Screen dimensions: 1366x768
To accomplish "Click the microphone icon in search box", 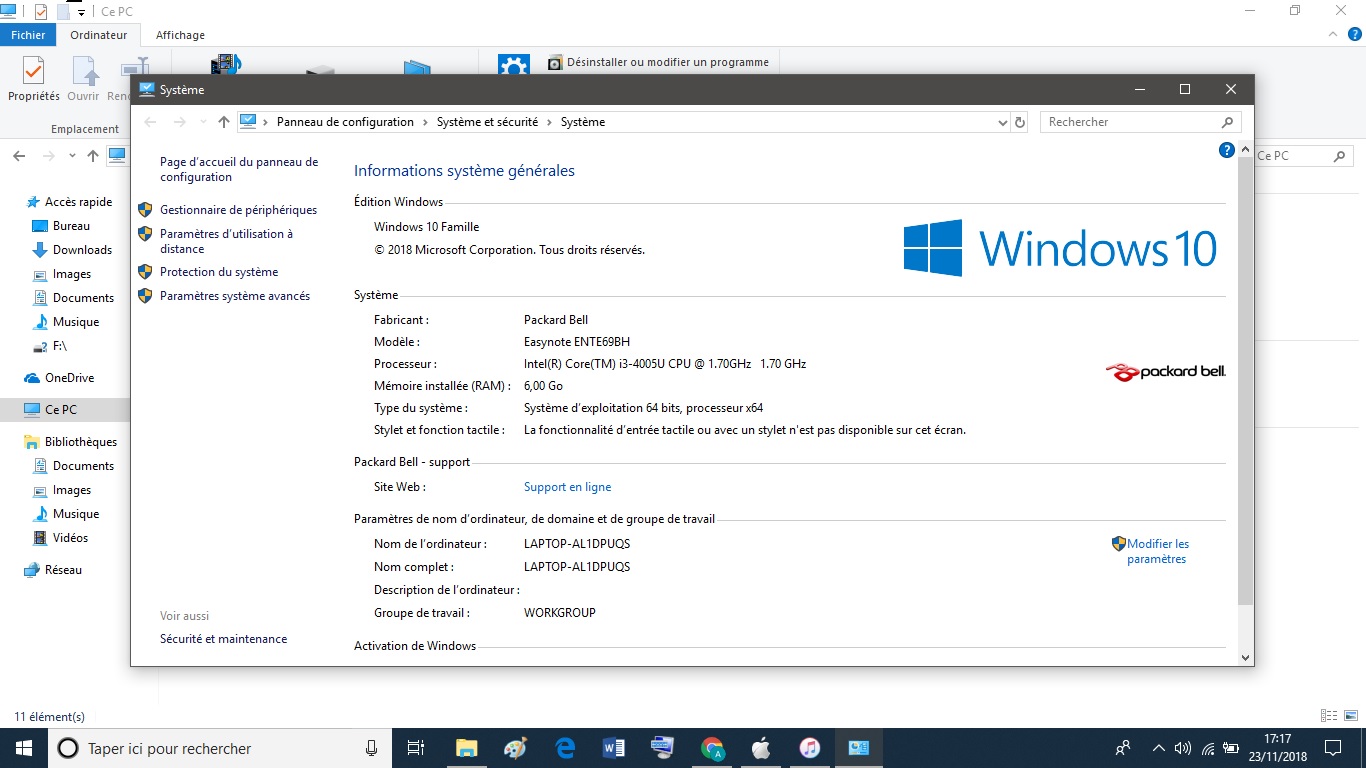I will tap(371, 748).
